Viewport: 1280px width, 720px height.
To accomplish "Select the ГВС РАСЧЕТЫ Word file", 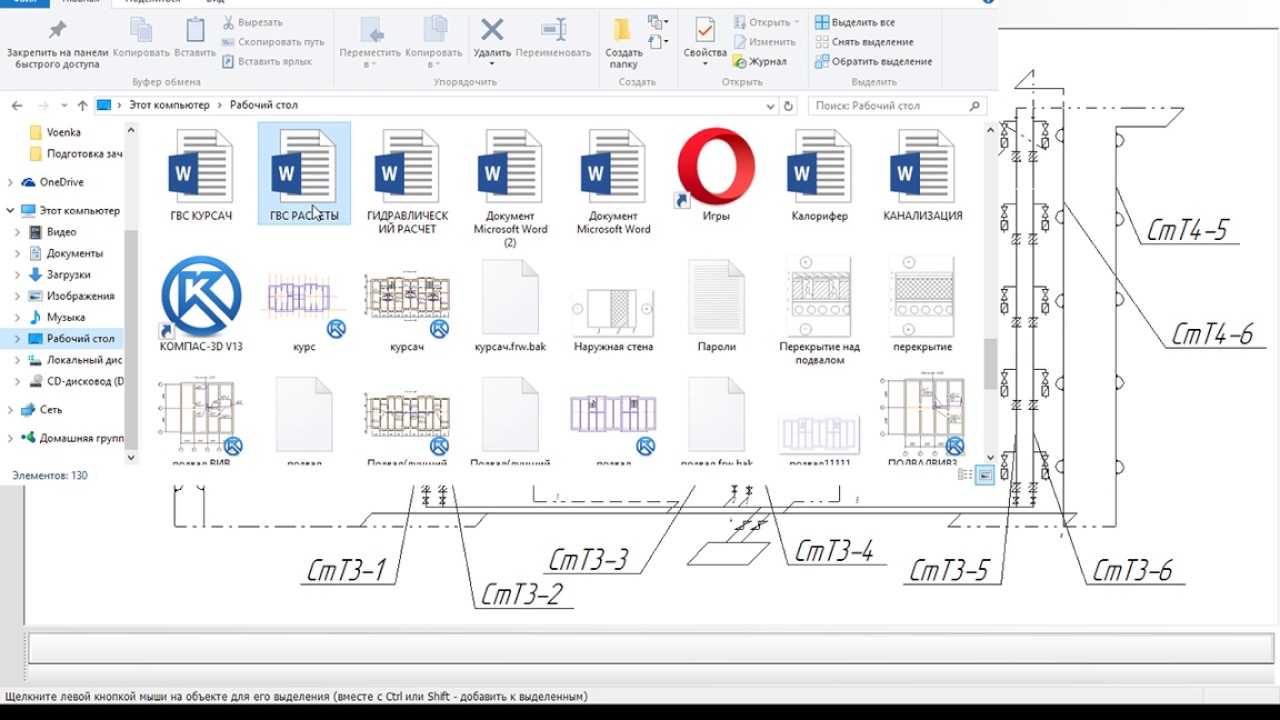I will (x=304, y=174).
